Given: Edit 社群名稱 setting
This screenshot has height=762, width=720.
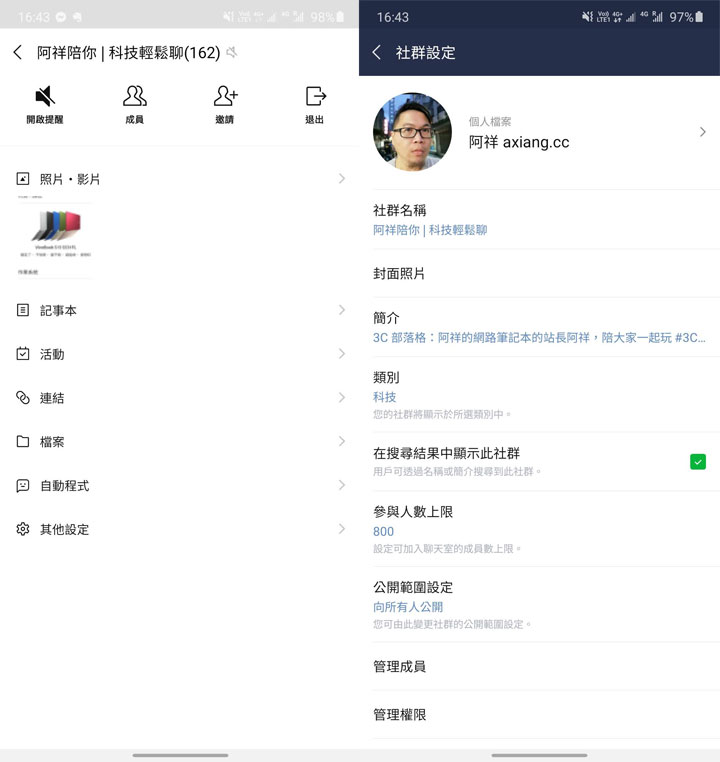Looking at the screenshot, I should 539,220.
